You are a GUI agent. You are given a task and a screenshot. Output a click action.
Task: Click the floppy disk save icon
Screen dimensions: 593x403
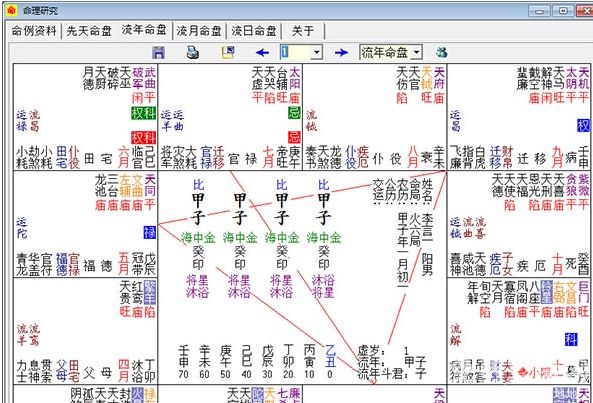click(x=158, y=53)
